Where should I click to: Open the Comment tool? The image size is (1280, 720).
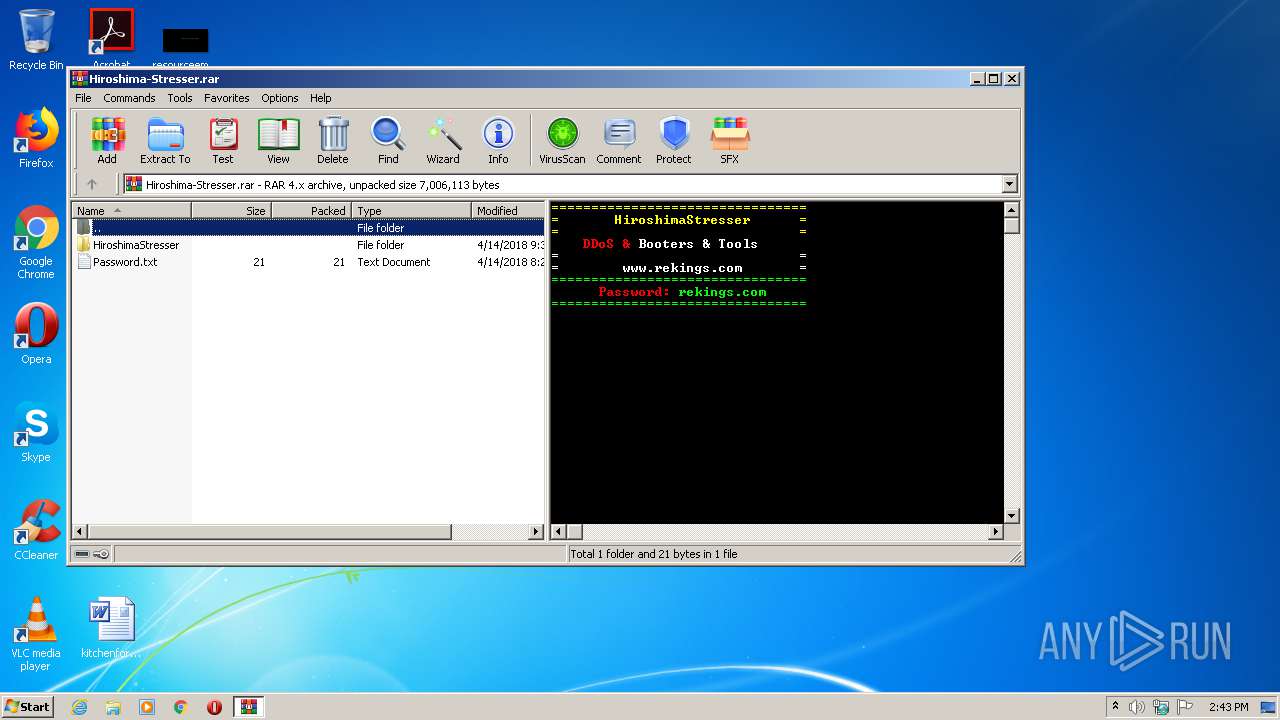tap(619, 140)
